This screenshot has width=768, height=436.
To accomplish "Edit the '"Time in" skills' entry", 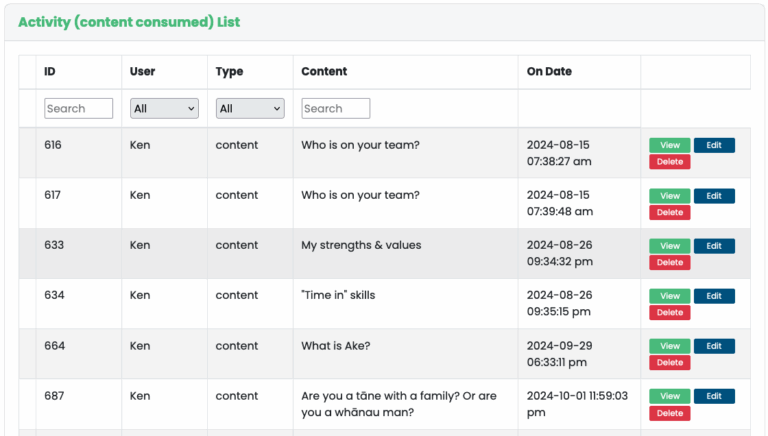I will [x=714, y=296].
